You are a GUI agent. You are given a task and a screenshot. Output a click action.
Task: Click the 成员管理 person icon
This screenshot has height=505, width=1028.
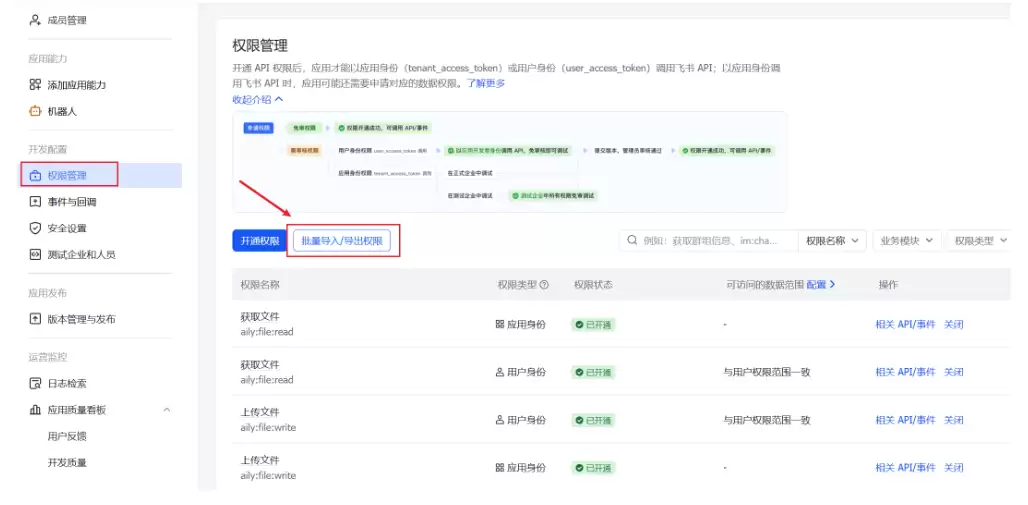[35, 20]
